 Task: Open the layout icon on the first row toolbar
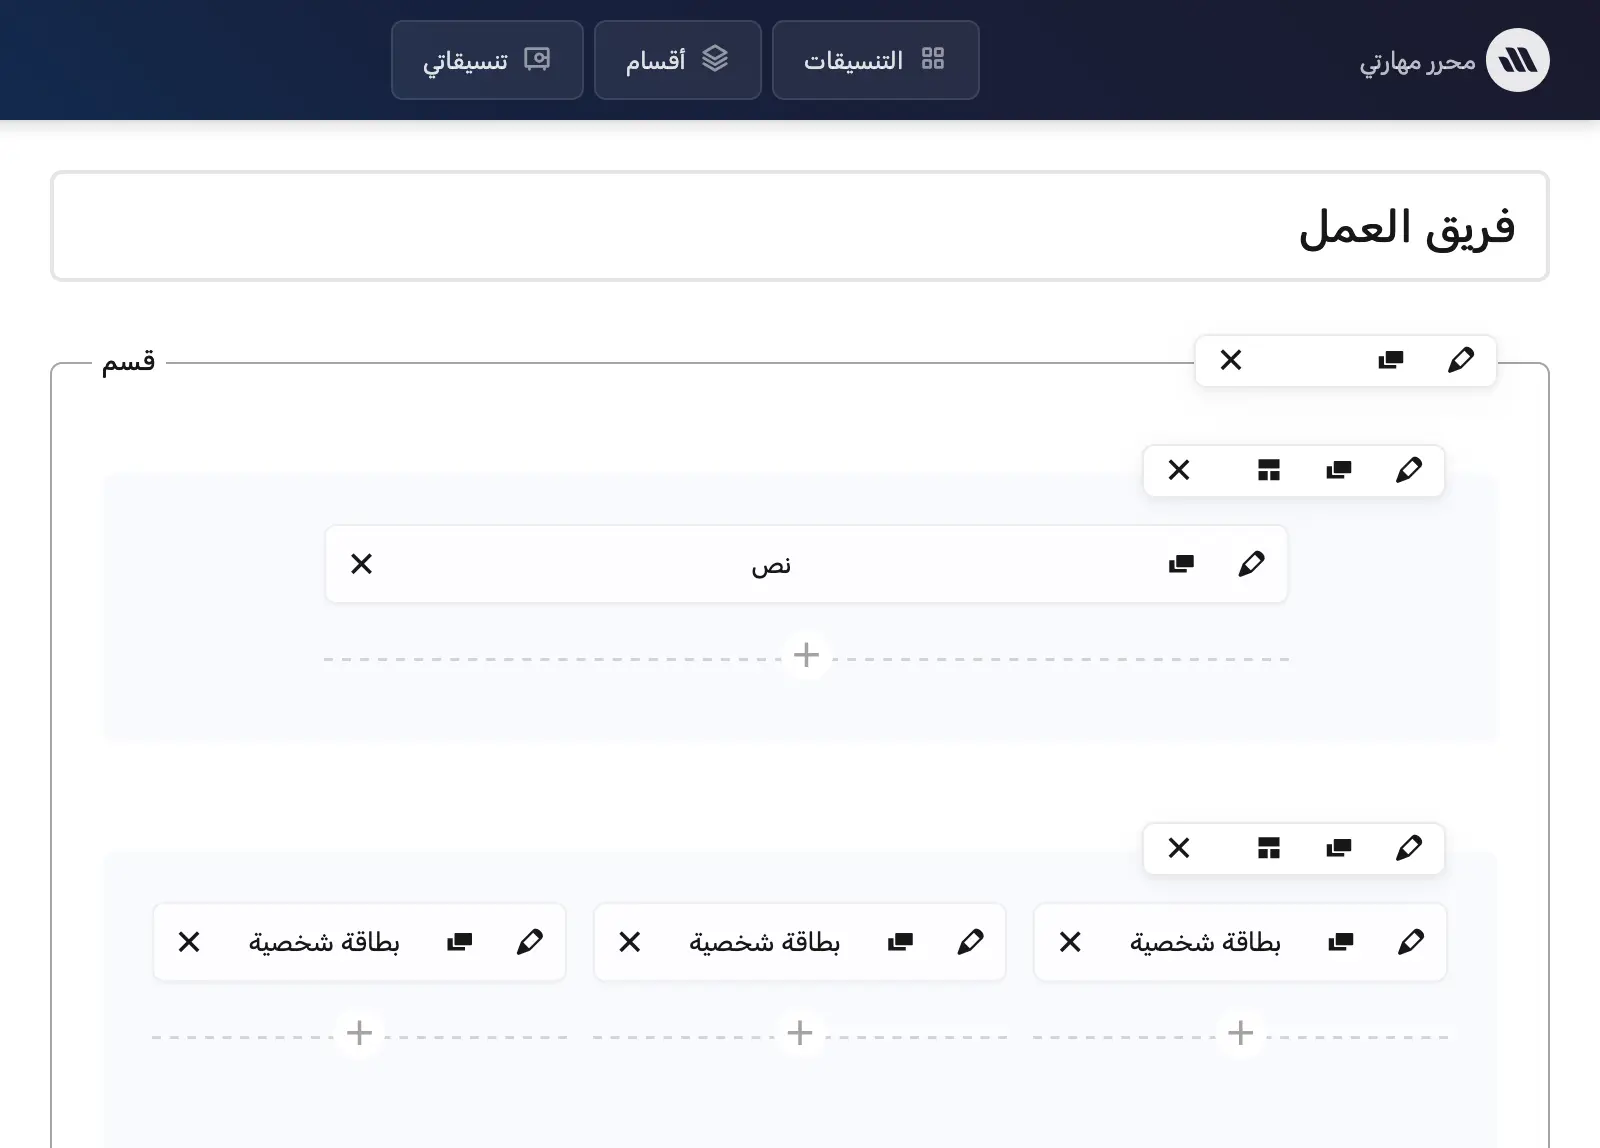1270,470
